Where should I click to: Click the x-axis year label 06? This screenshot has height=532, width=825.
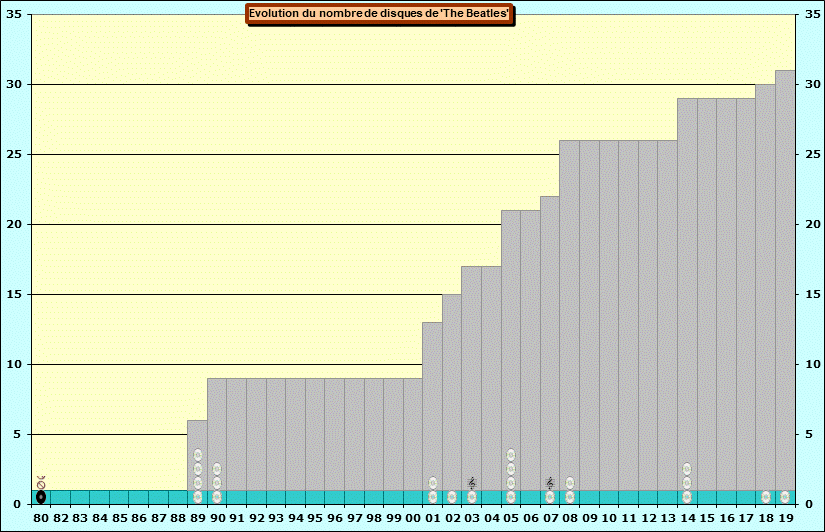[530, 518]
